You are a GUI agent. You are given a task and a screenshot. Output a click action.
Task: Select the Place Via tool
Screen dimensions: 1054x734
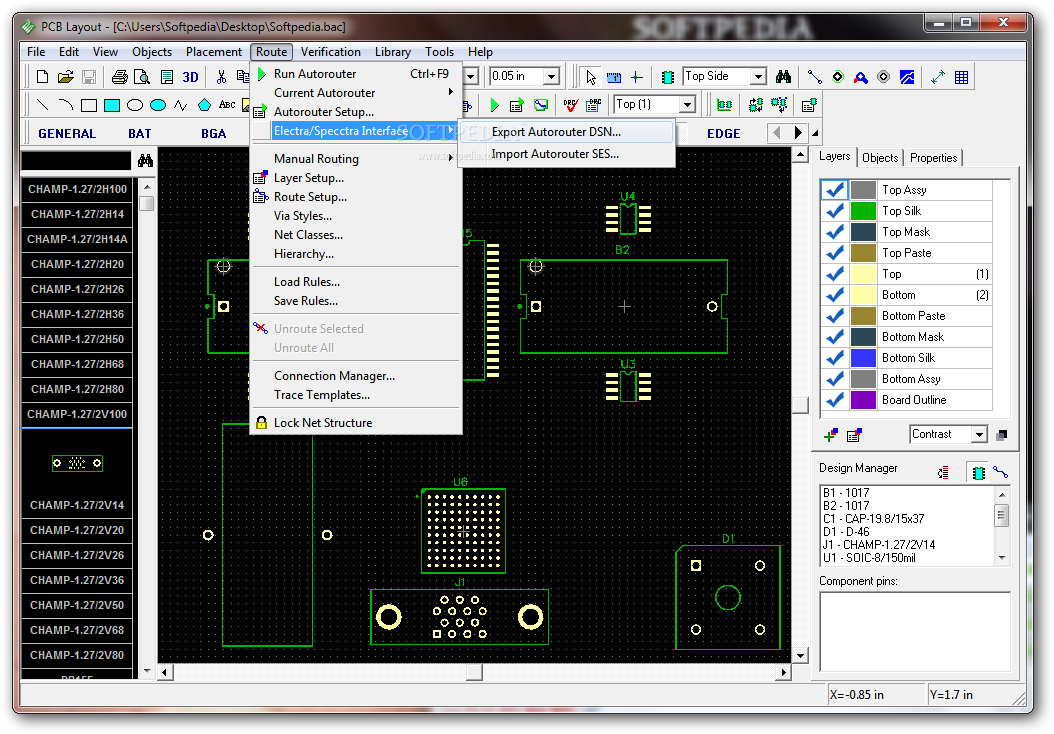click(838, 77)
